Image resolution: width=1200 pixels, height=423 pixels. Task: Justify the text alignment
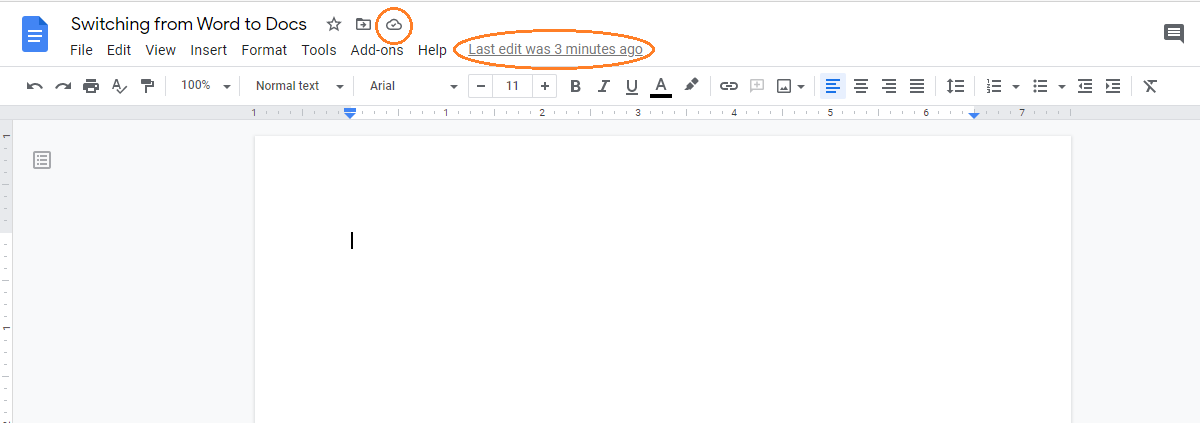pos(917,86)
